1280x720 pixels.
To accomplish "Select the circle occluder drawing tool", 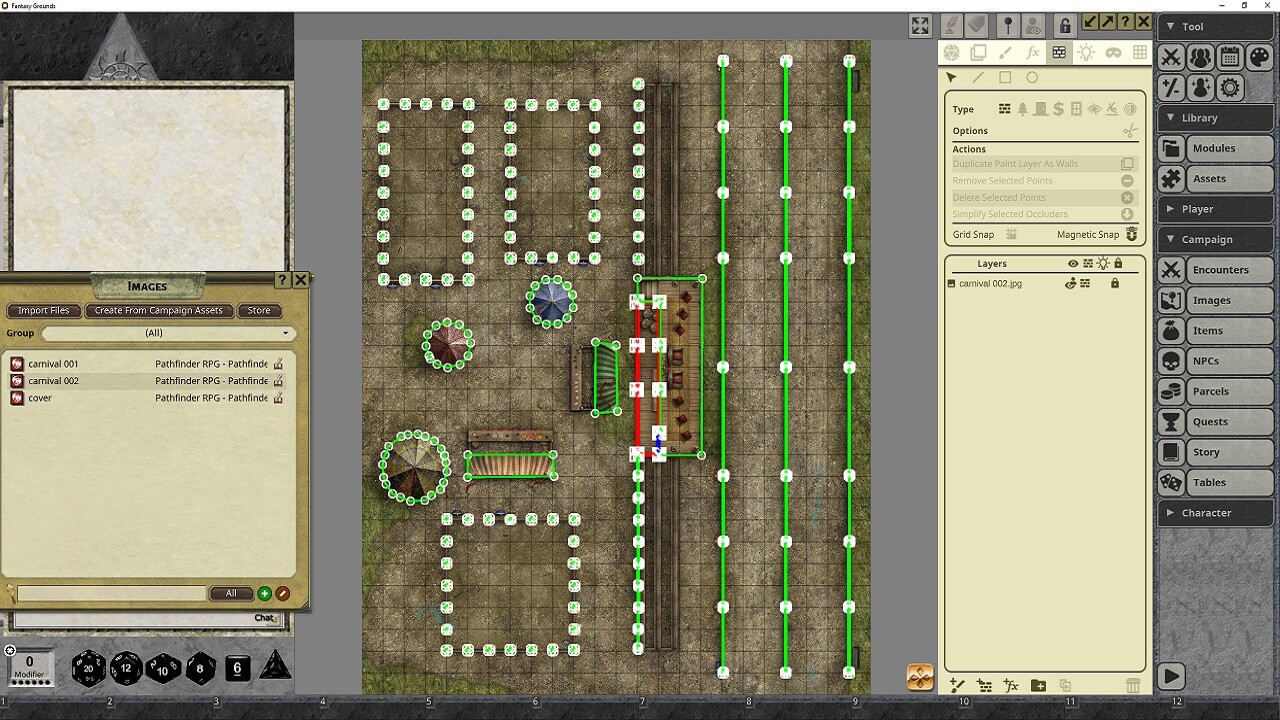I will pos(1032,77).
